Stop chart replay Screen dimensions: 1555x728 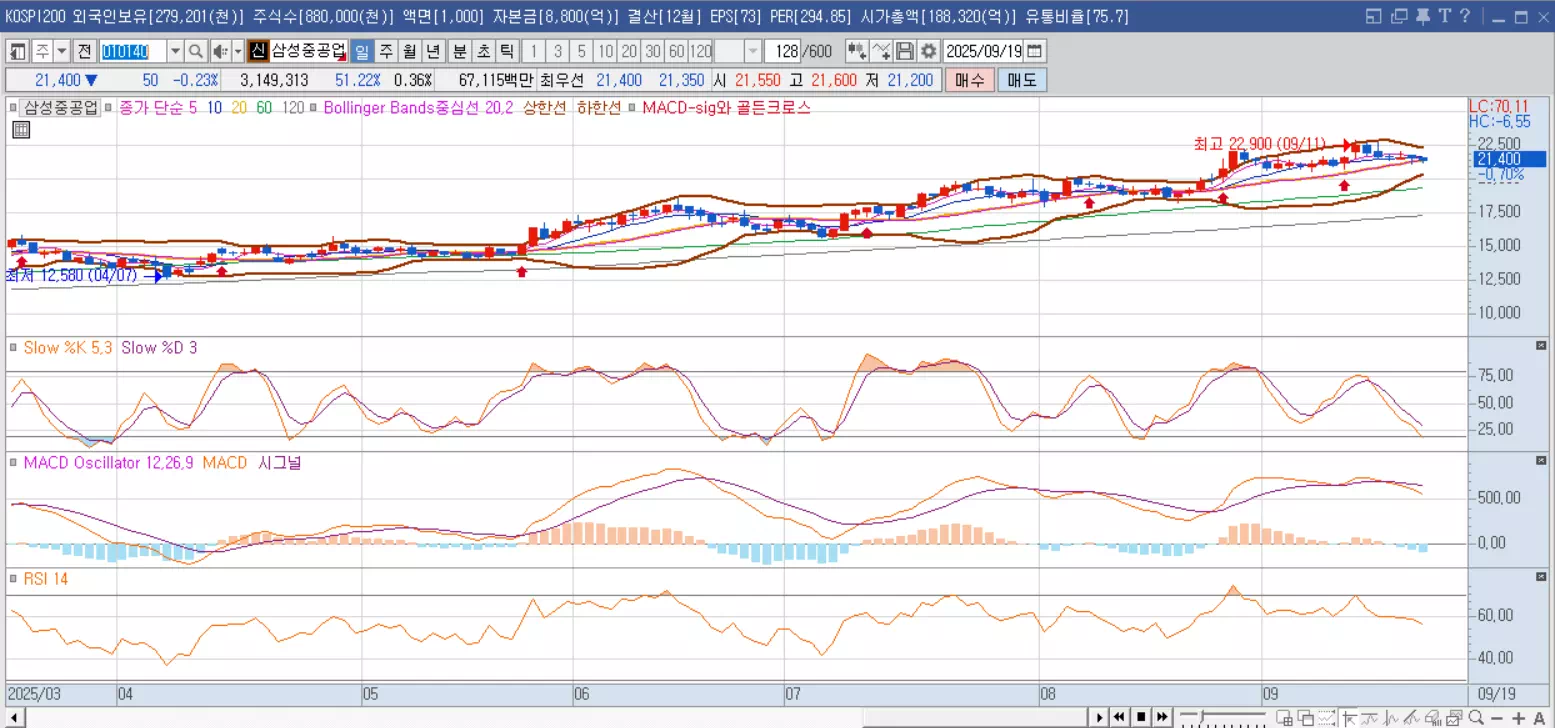1141,717
